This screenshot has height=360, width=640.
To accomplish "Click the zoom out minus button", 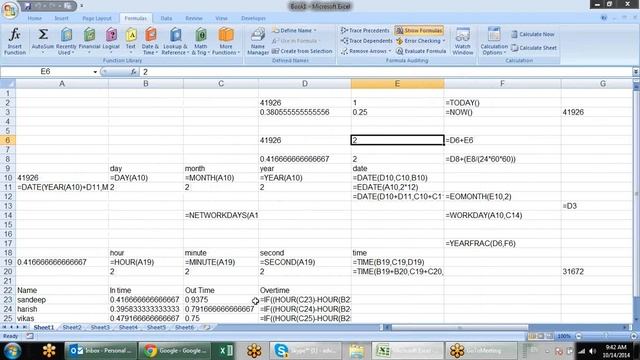I will click(x=578, y=336).
